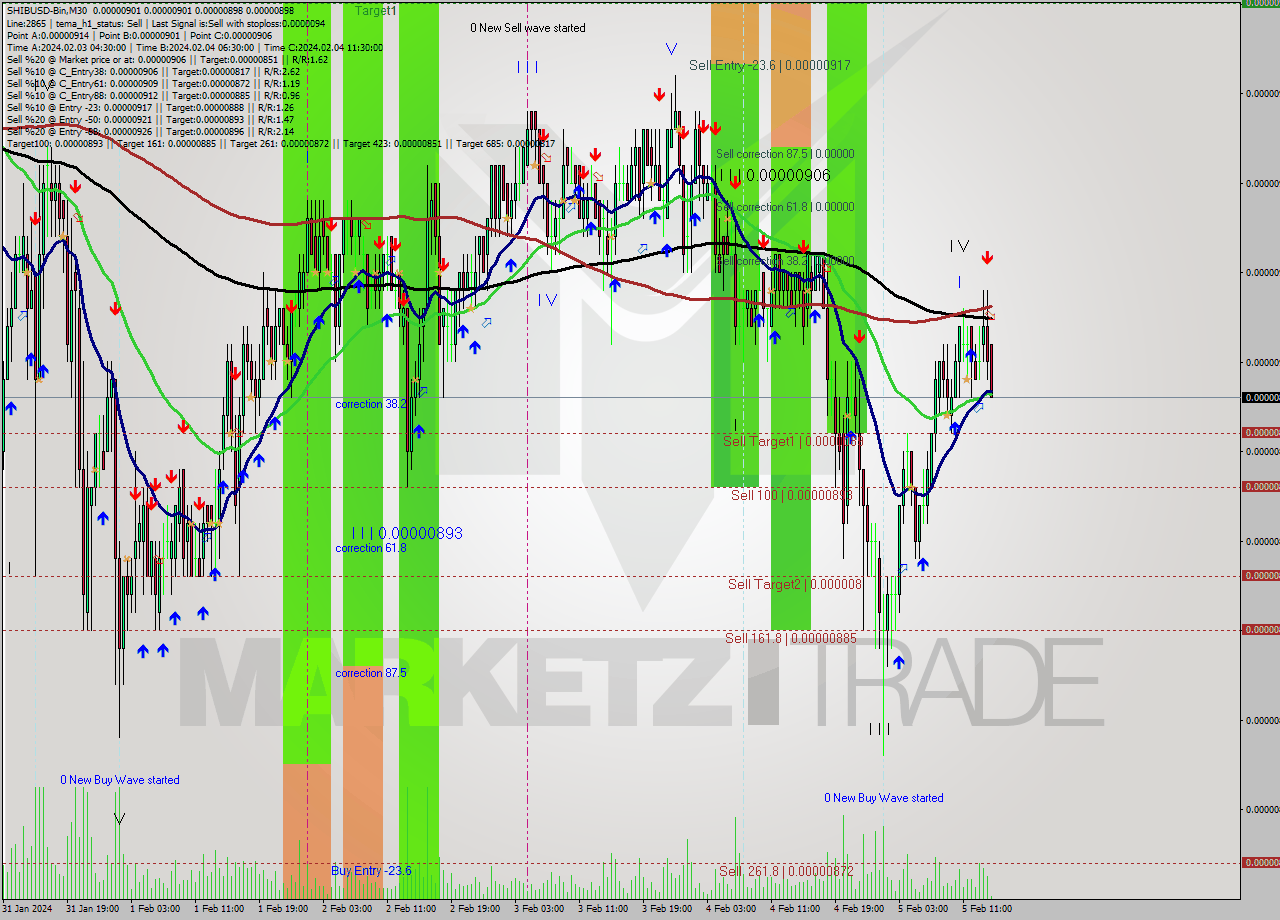1280x920 pixels.
Task: Click "0 New Buy Wave started" near 31 Jan
Action: [120, 780]
